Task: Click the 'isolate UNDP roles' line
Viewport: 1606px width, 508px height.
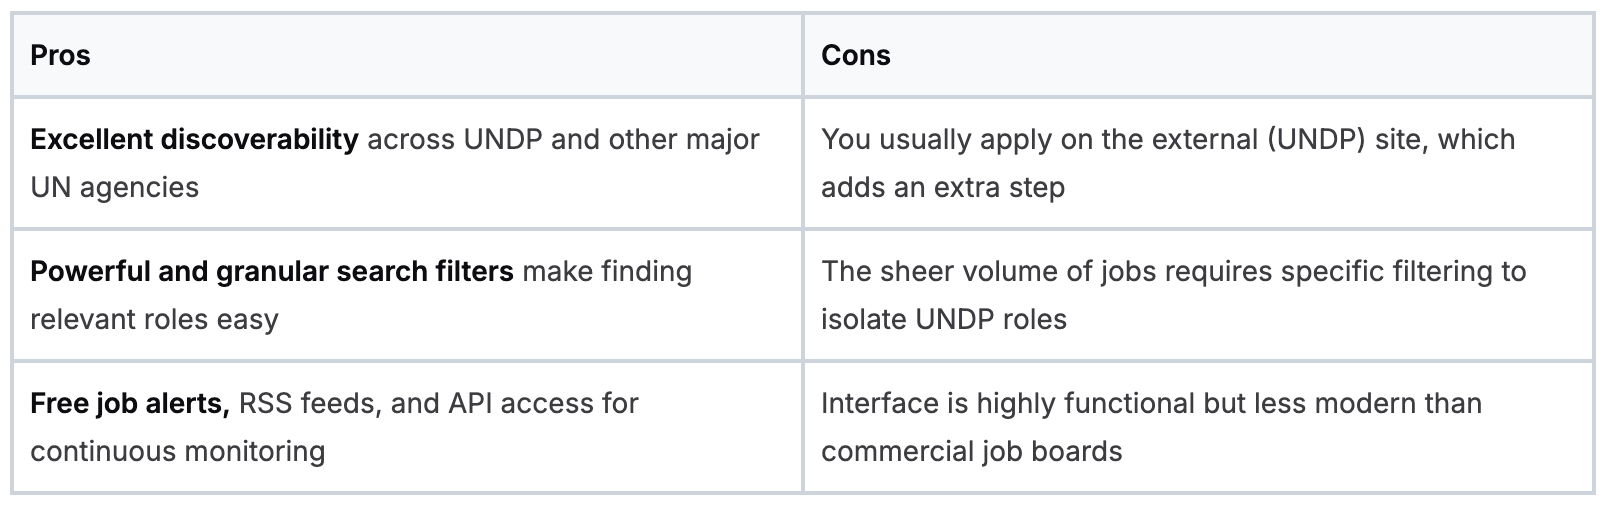Action: (943, 319)
